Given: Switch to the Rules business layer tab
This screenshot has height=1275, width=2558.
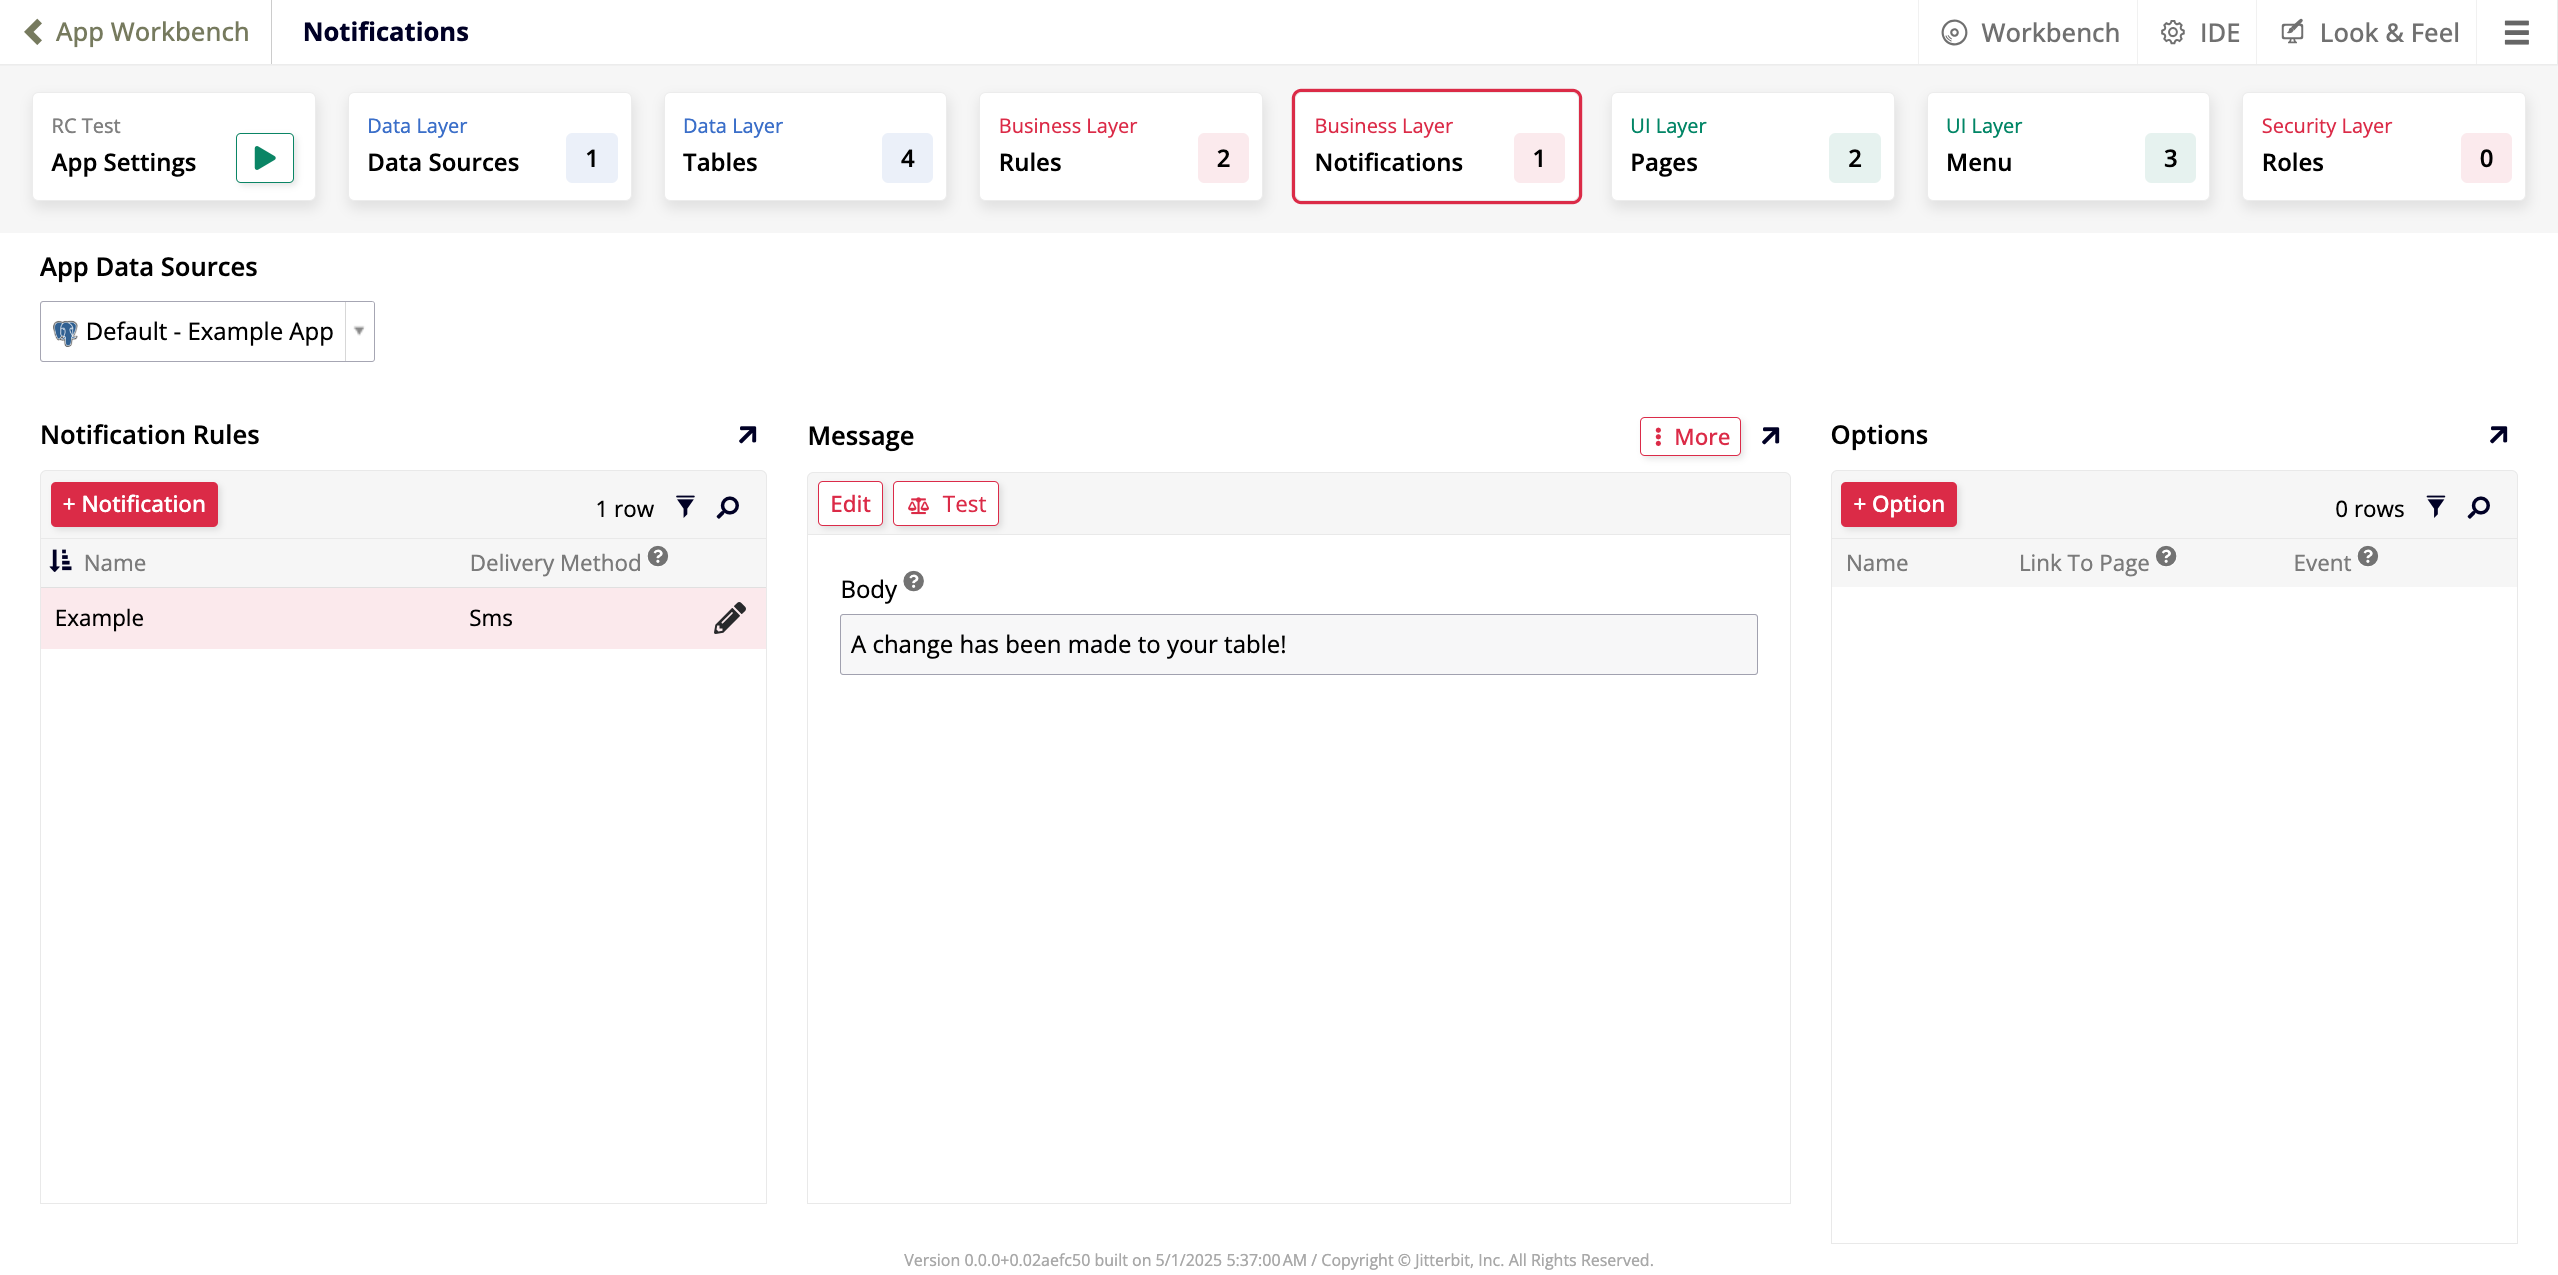Looking at the screenshot, I should (1120, 147).
